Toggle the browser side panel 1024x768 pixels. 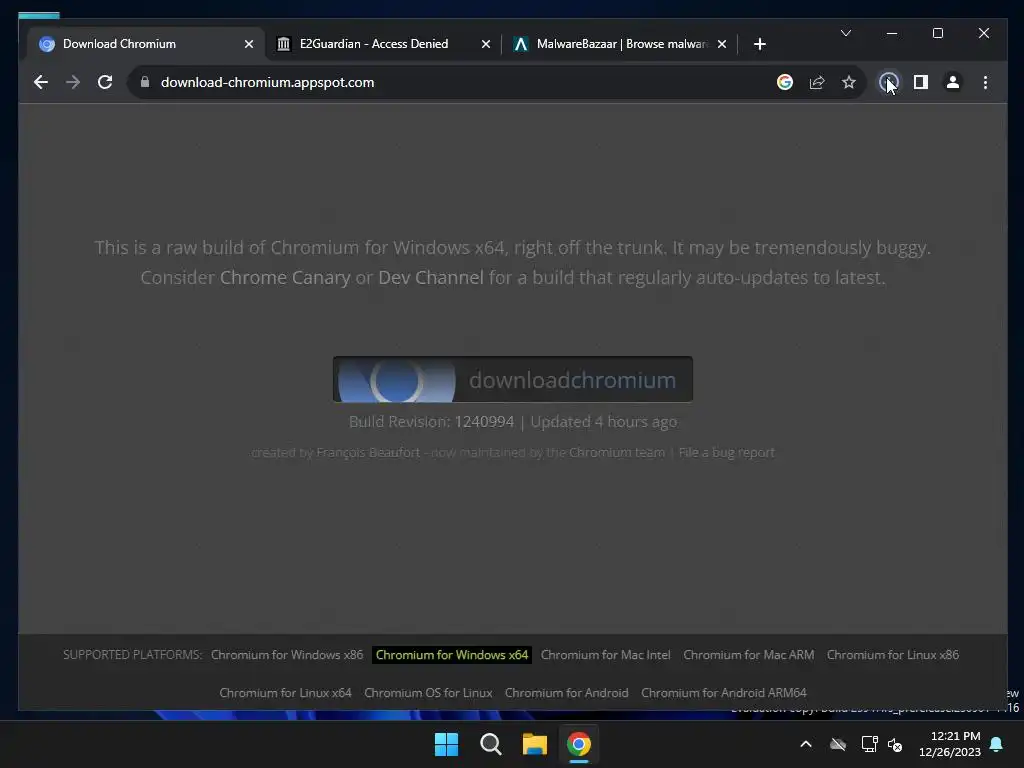(921, 82)
